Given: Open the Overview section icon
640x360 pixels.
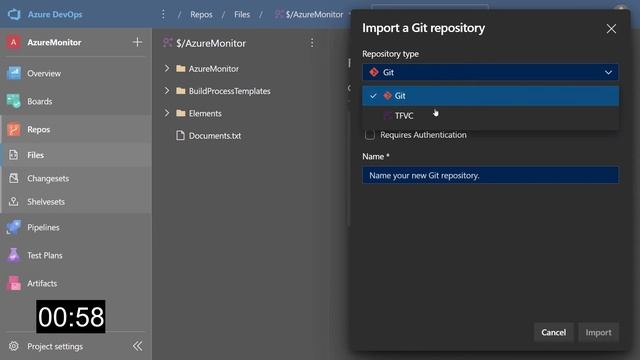Looking at the screenshot, I should tap(13, 73).
